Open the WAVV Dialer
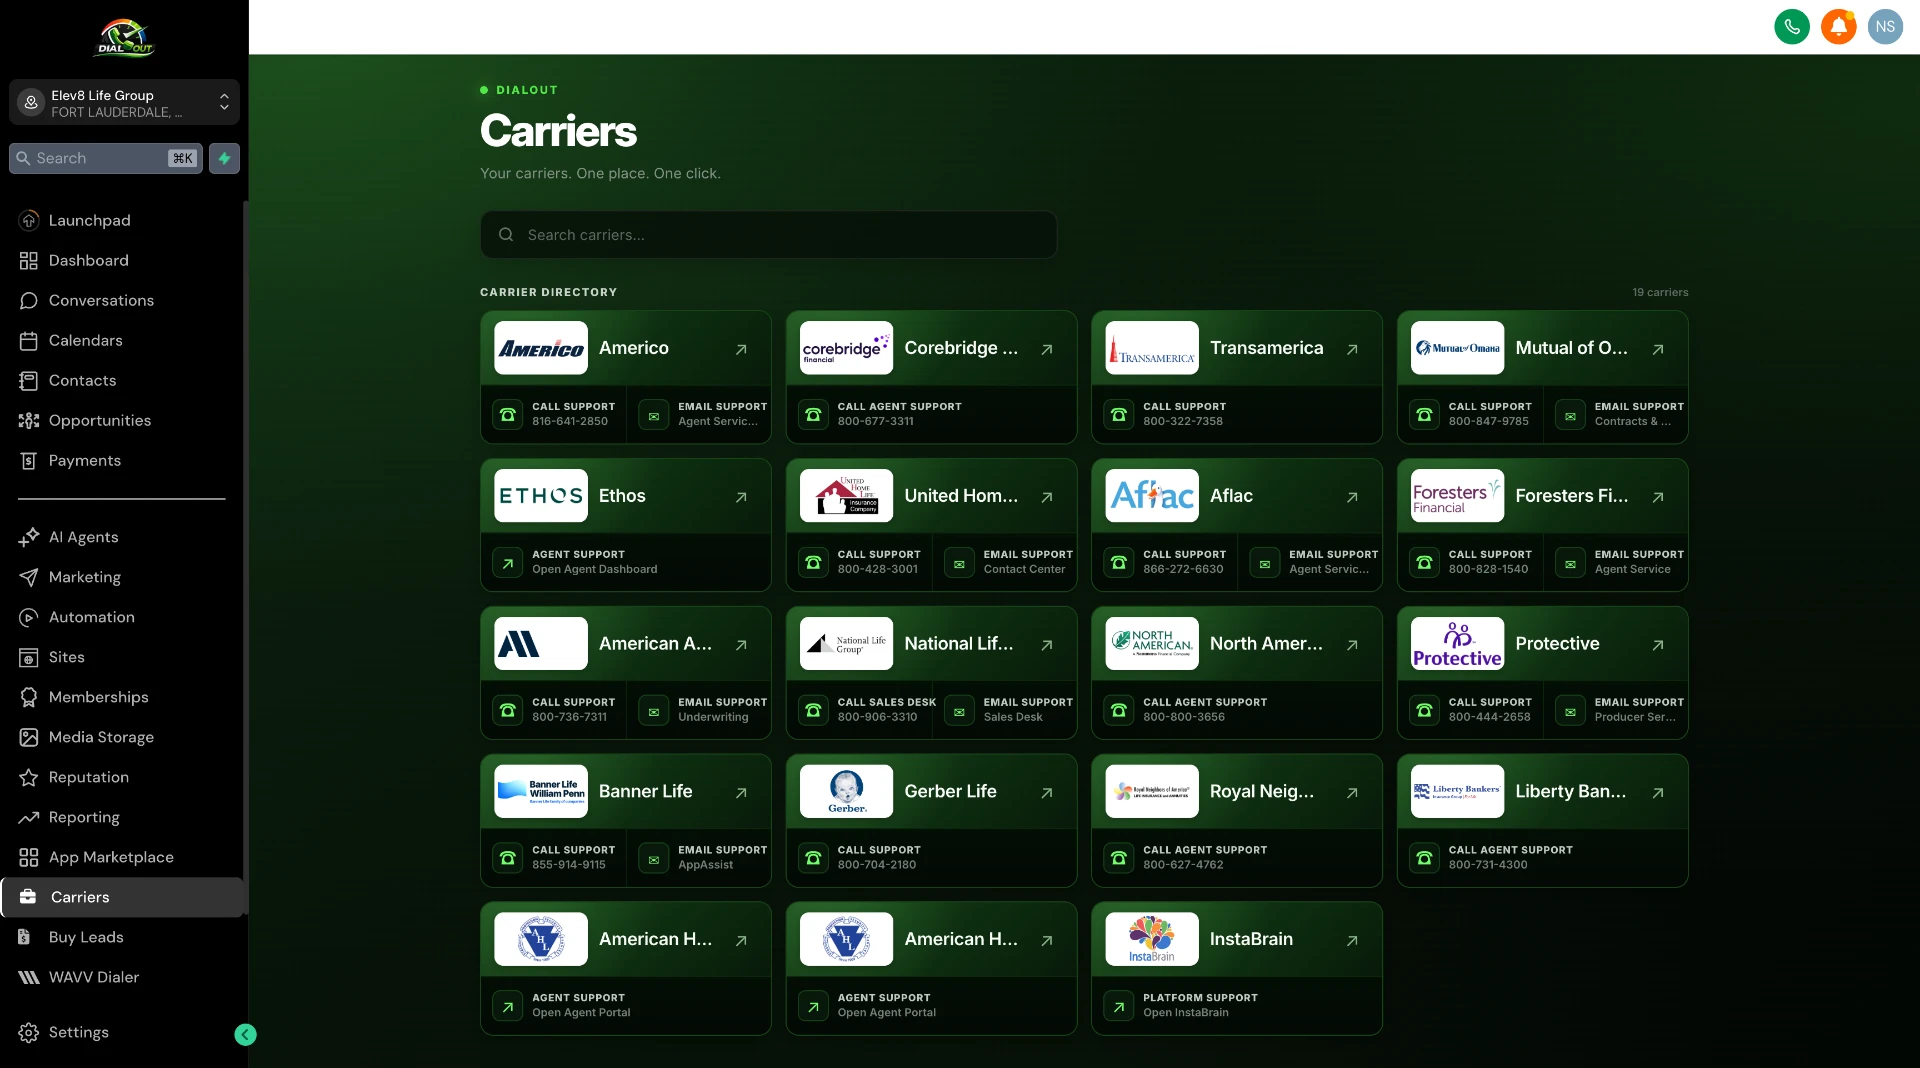The height and width of the screenshot is (1068, 1920). (x=122, y=977)
